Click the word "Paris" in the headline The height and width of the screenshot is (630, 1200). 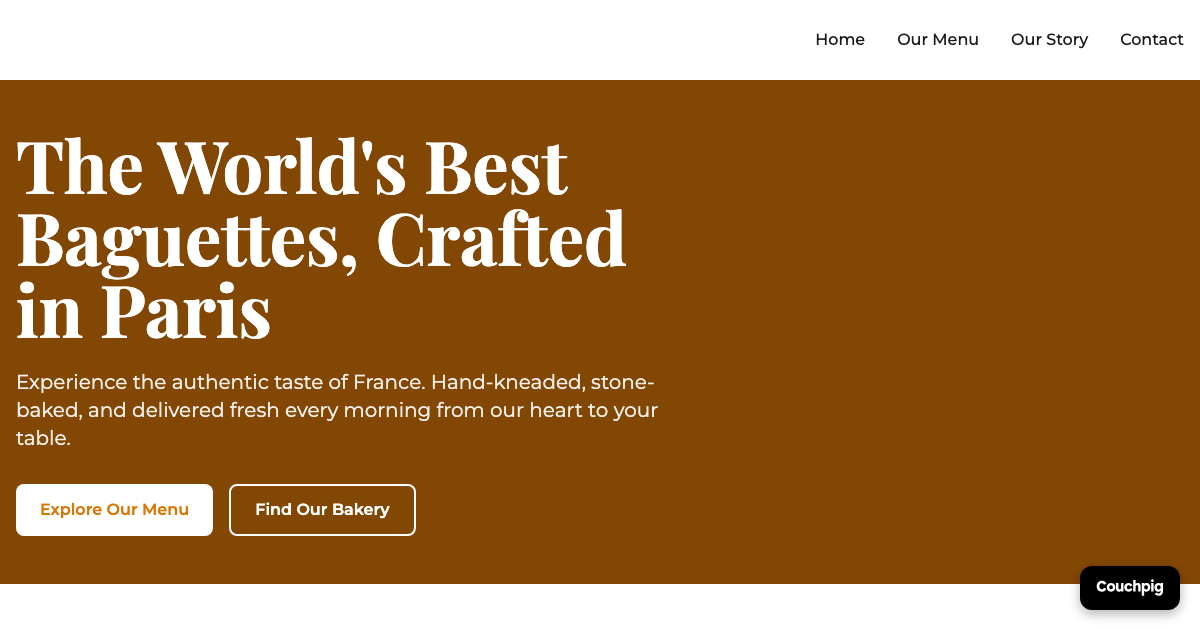tap(186, 312)
